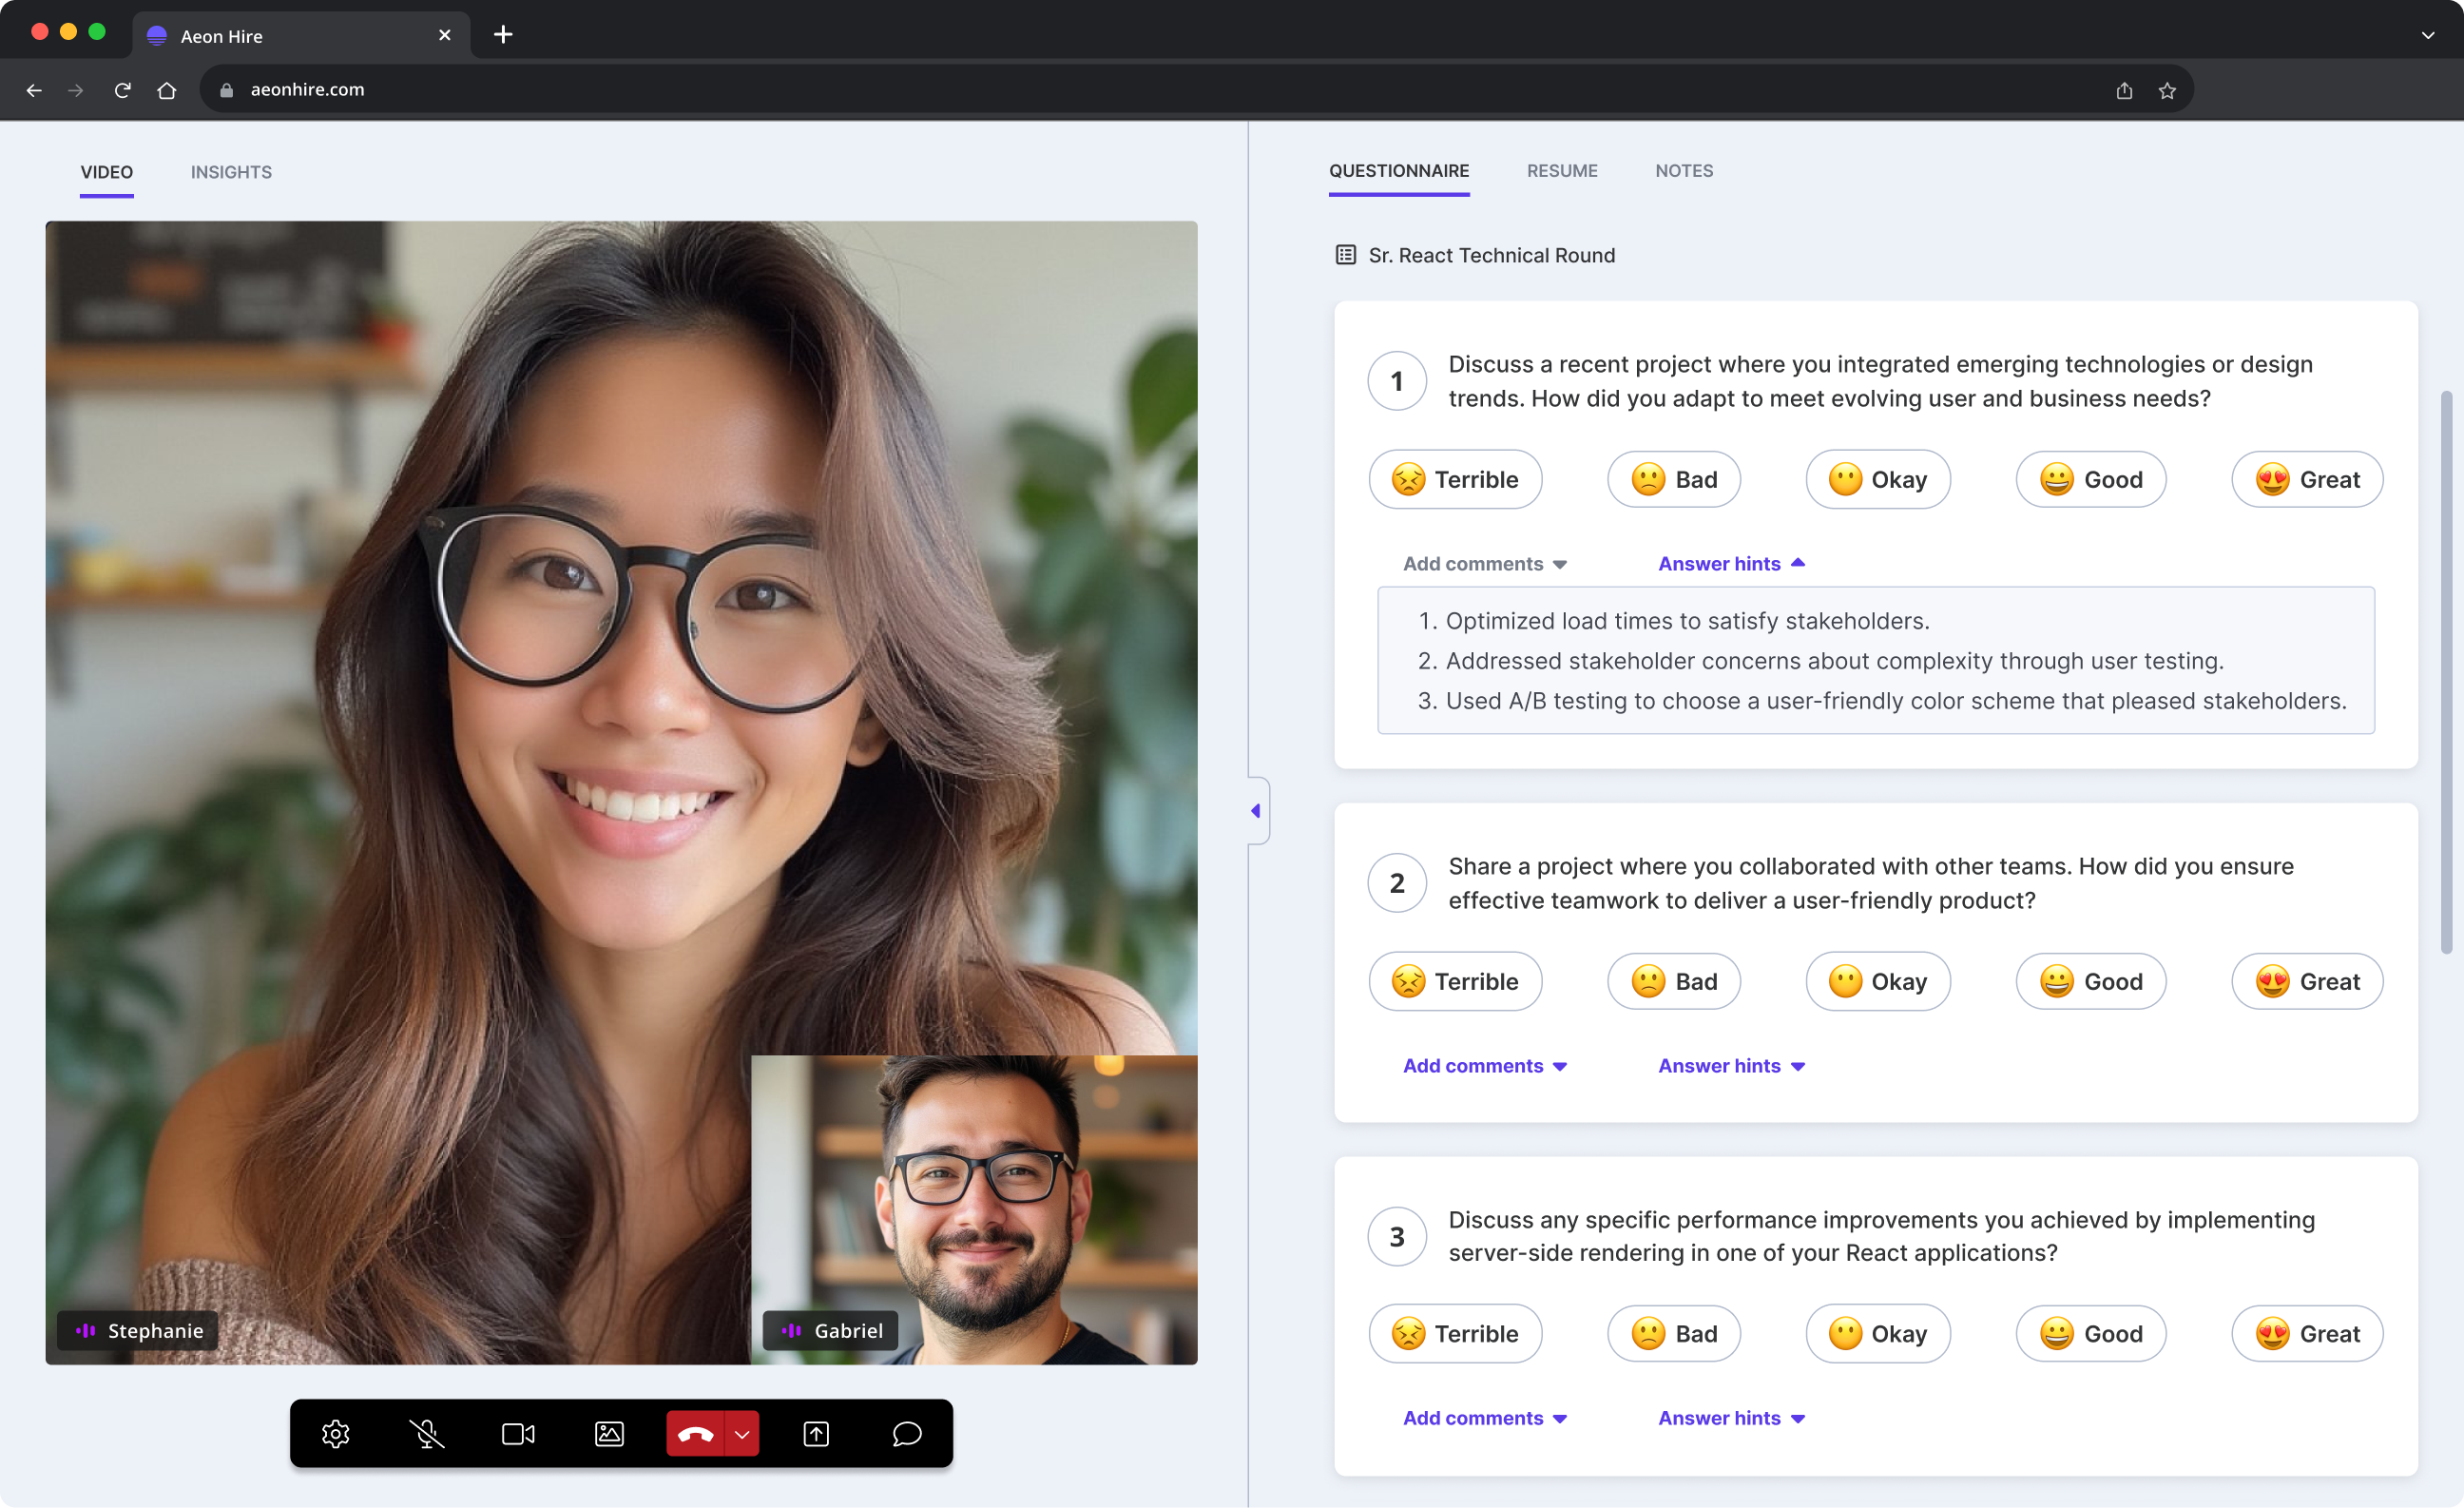Click the screen share icon
This screenshot has width=2464, height=1508.
(815, 1434)
